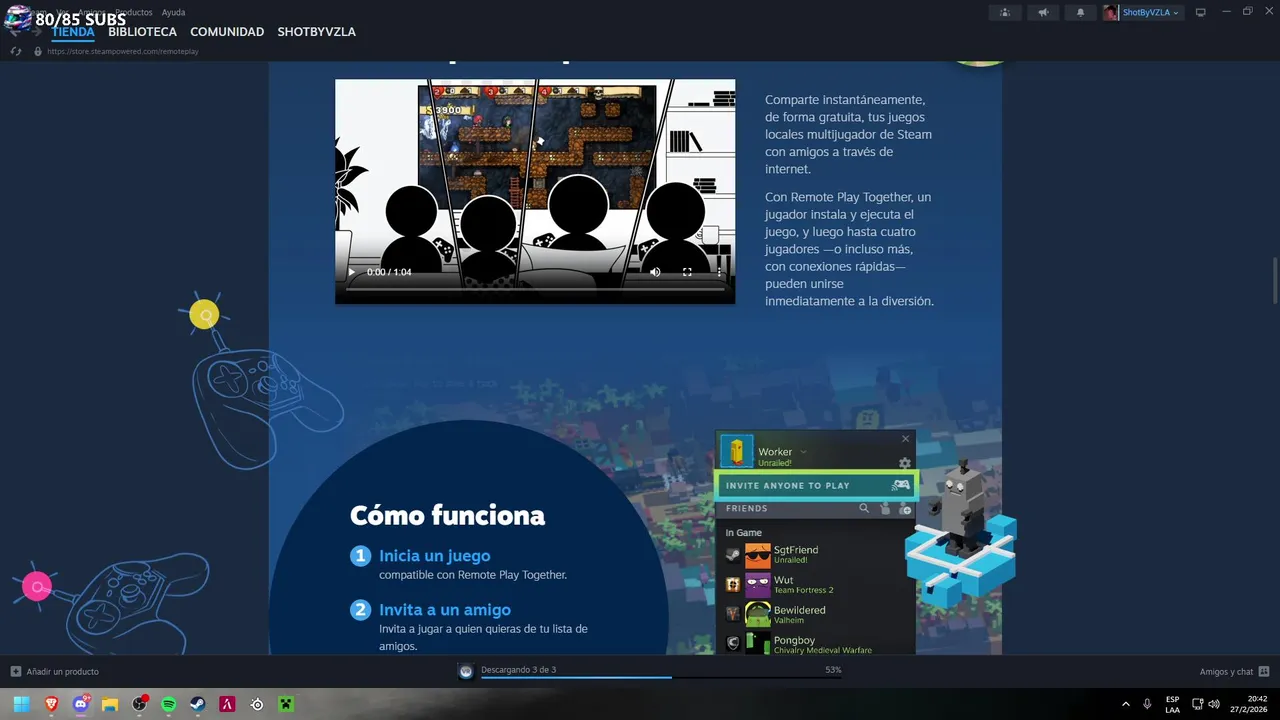Image resolution: width=1280 pixels, height=720 pixels.
Task: Click the taskbar microphone icon
Action: tap(1147, 704)
